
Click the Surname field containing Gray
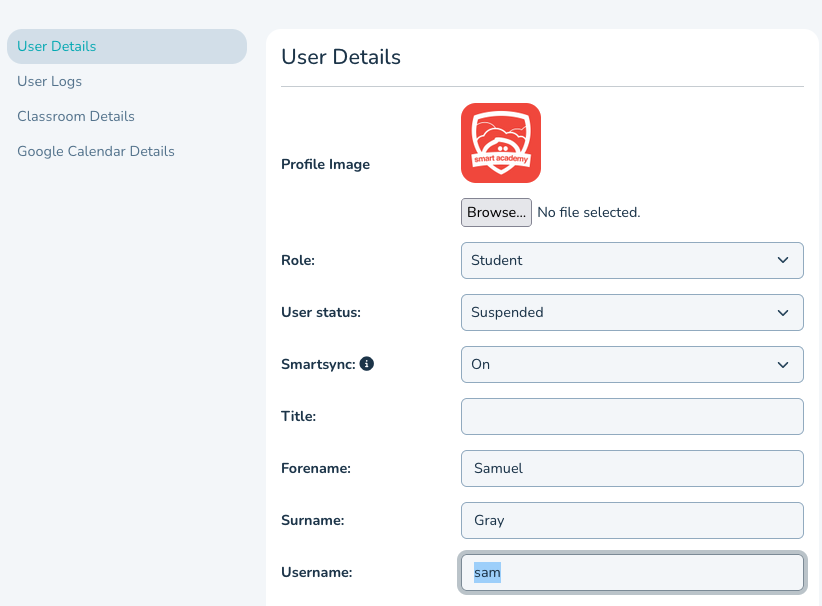pyautogui.click(x=632, y=520)
